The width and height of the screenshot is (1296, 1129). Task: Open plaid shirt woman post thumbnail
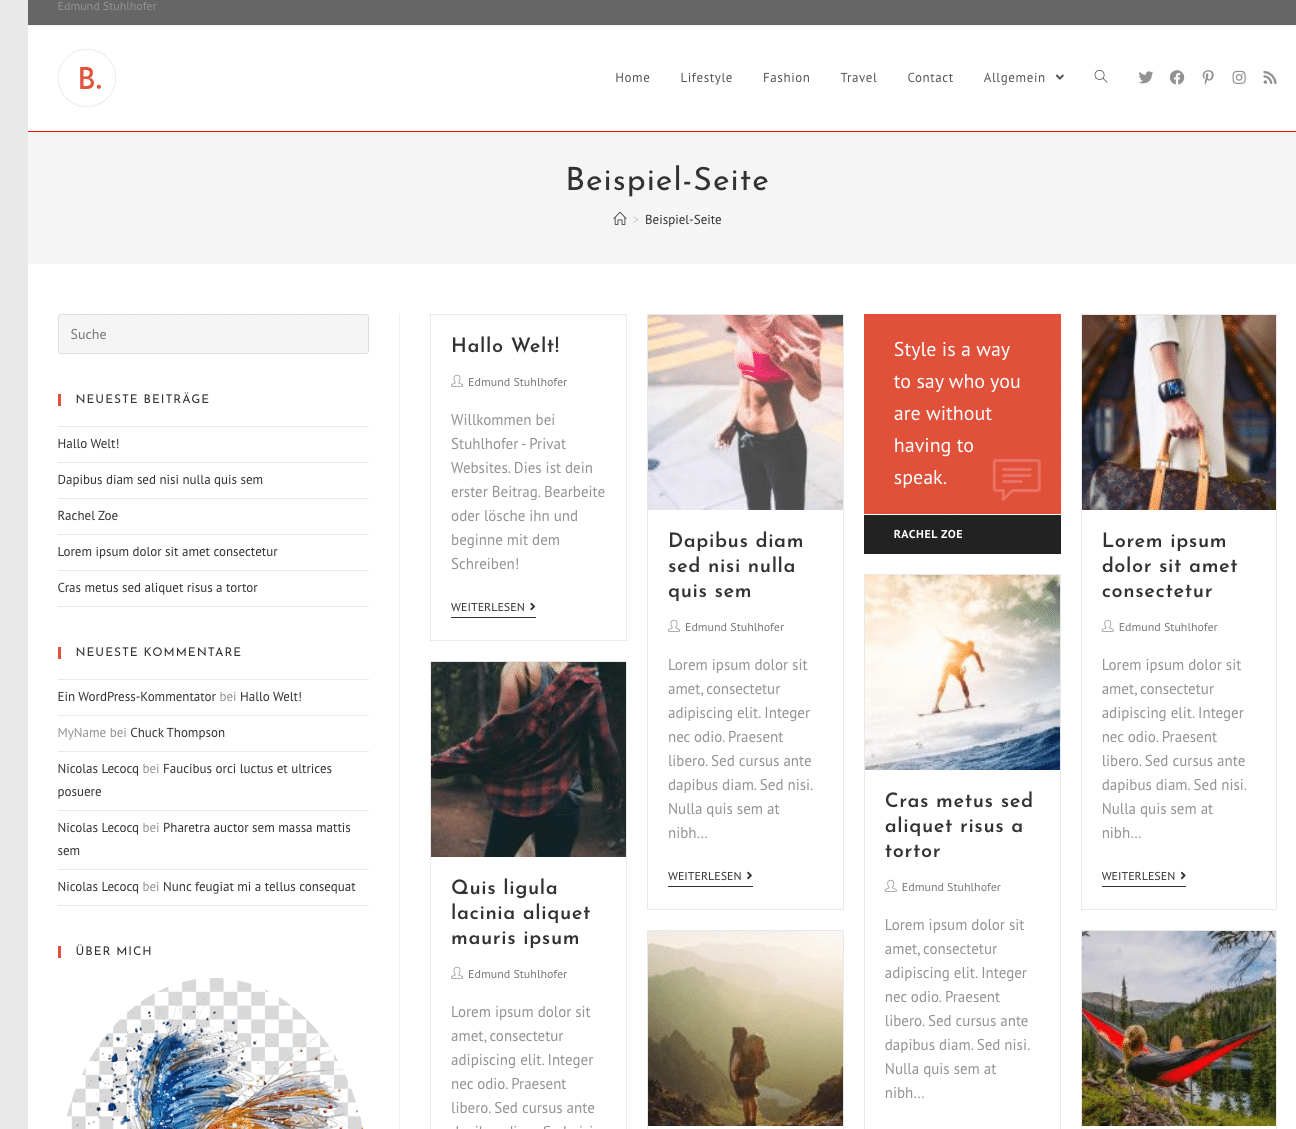coord(528,759)
